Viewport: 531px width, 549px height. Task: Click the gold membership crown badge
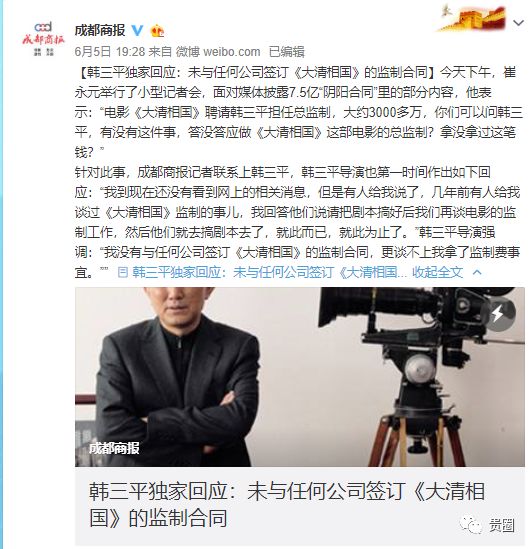[157, 31]
